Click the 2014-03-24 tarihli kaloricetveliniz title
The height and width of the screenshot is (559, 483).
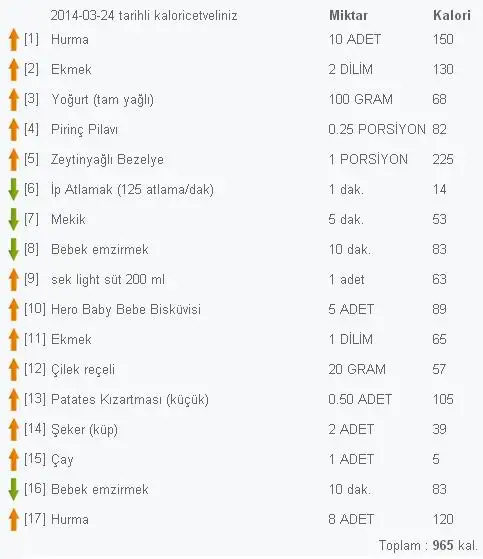coord(144,16)
